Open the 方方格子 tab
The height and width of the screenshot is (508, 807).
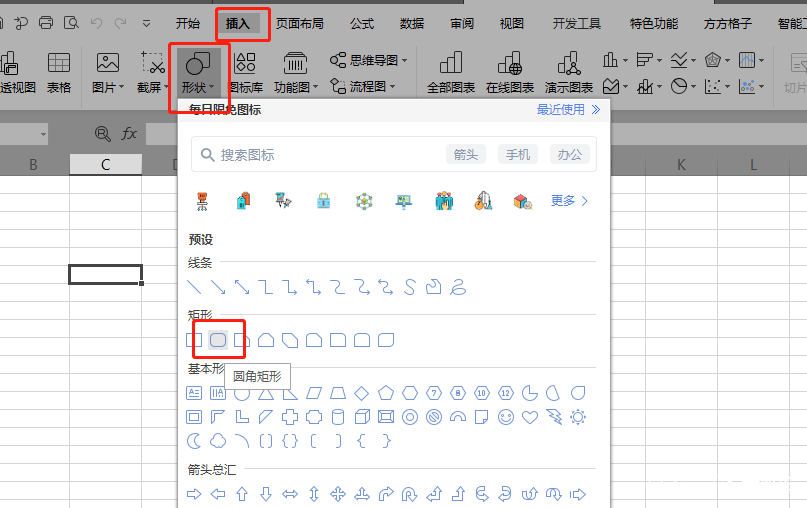pyautogui.click(x=728, y=24)
